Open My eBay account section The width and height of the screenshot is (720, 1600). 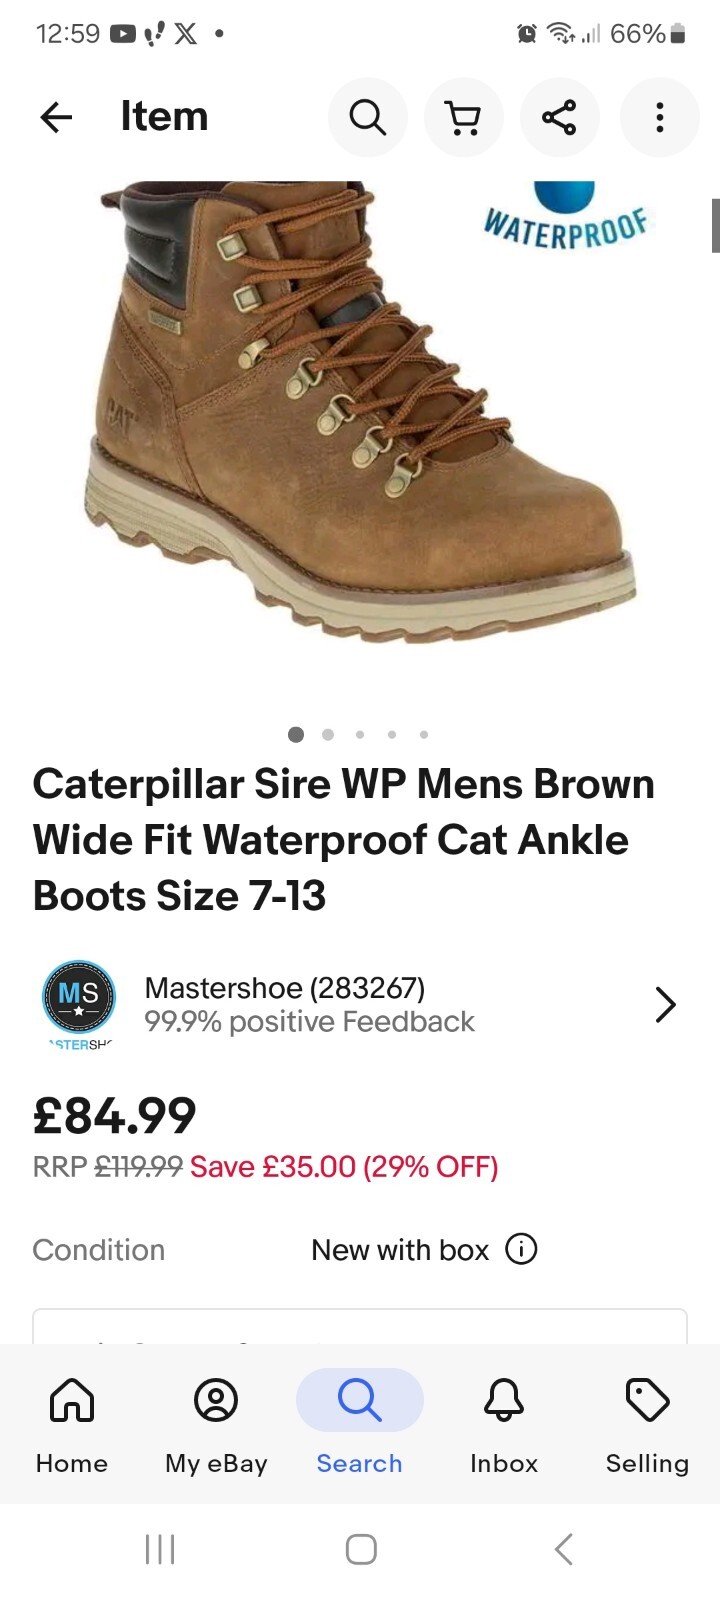pos(215,1424)
